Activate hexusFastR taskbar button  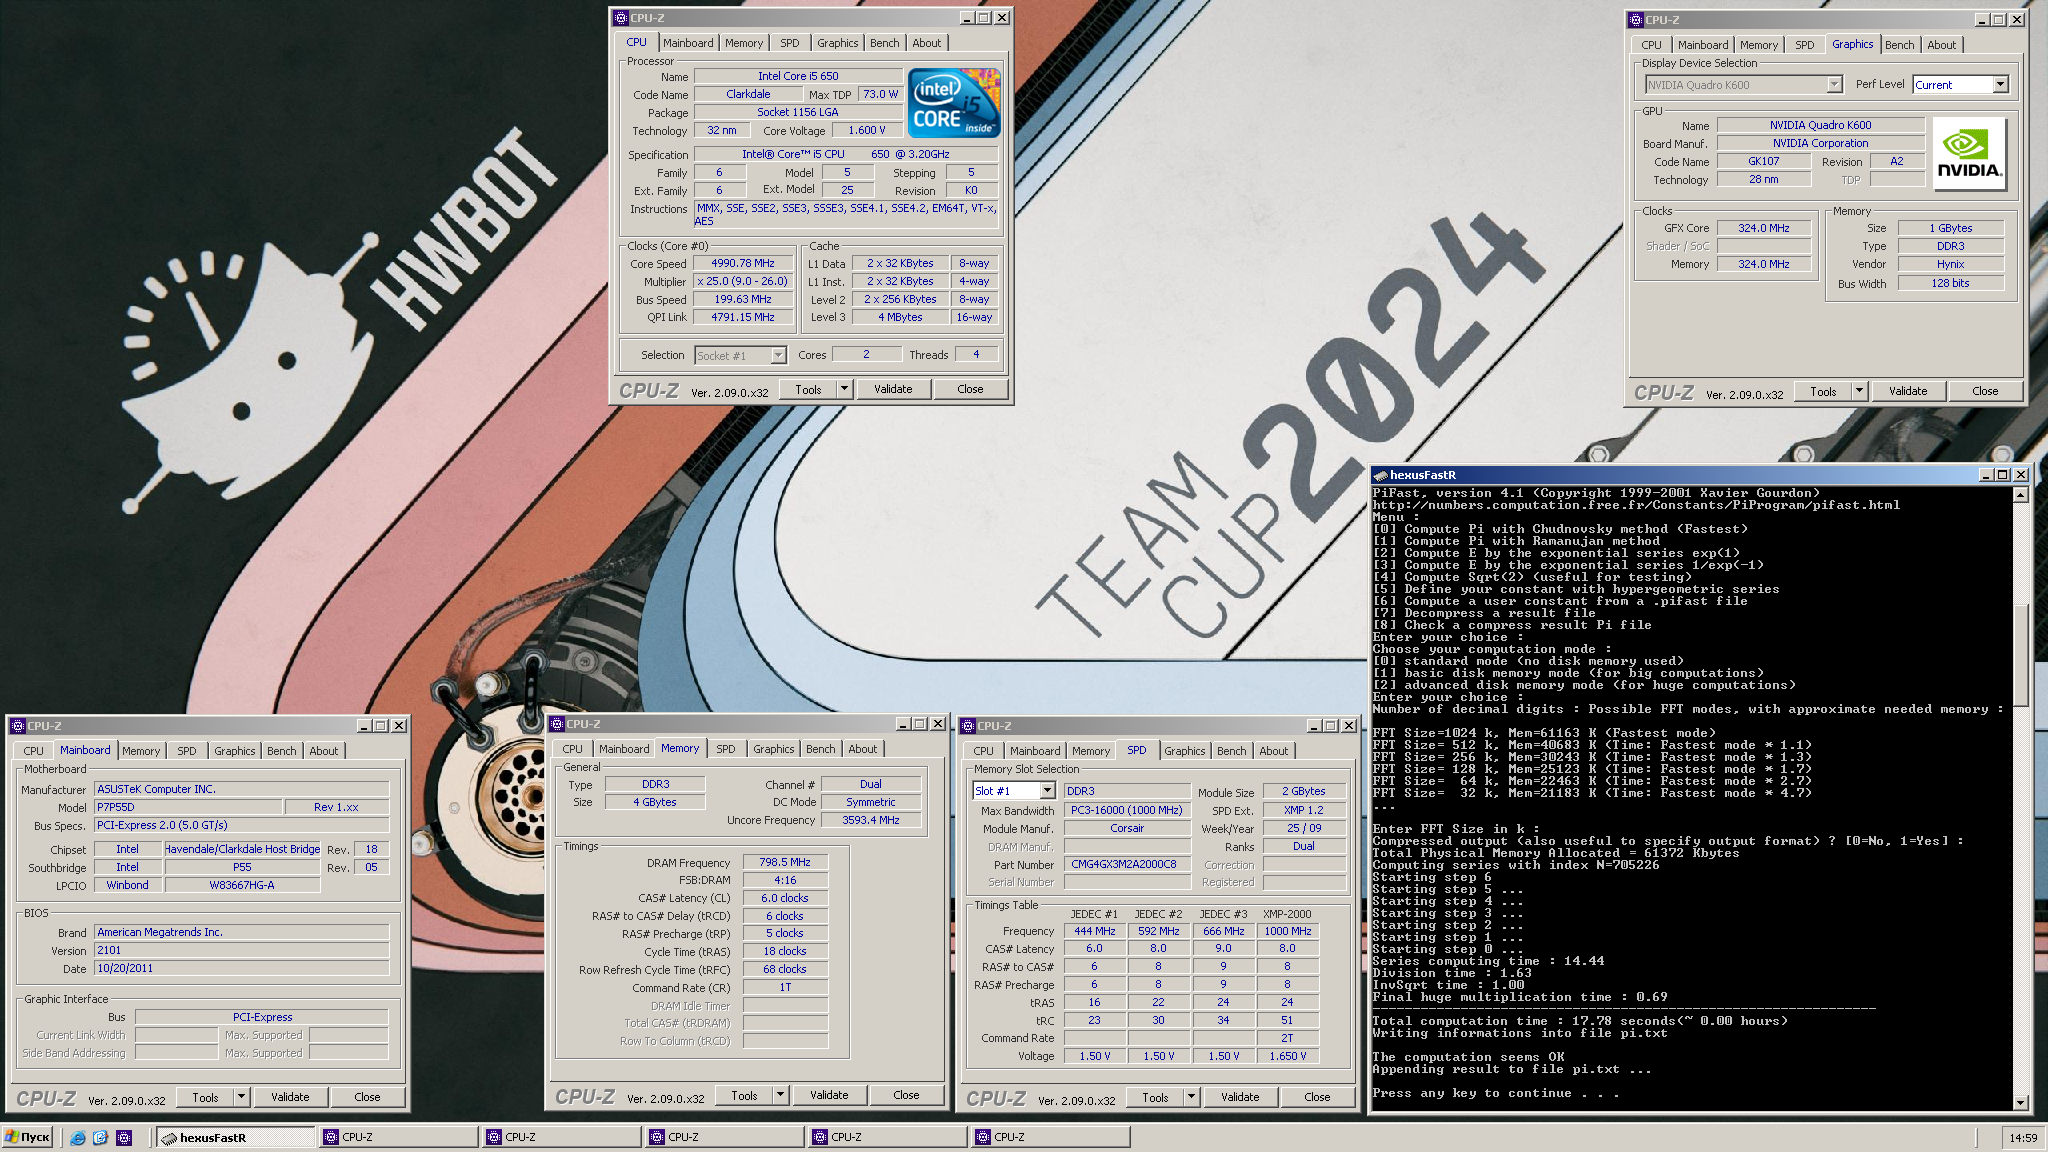tap(235, 1137)
